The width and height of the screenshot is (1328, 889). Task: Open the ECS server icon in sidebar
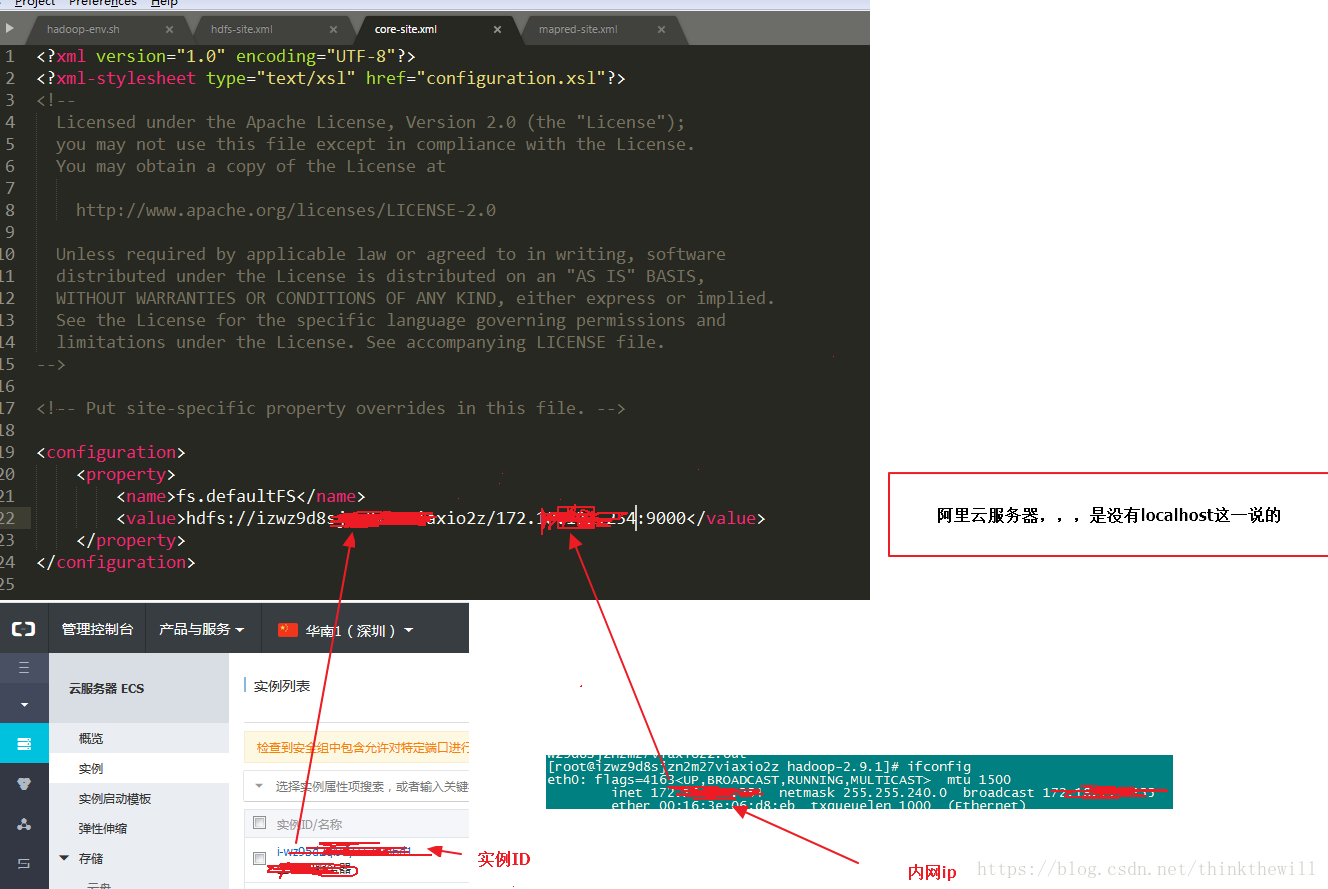tap(24, 744)
